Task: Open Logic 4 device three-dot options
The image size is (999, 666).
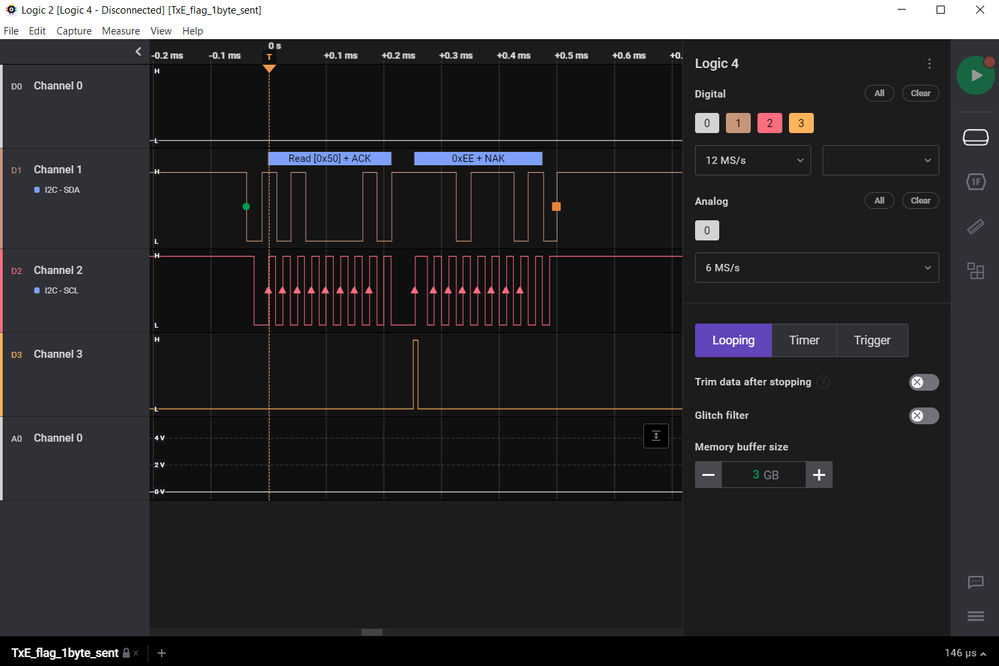Action: pyautogui.click(x=929, y=64)
